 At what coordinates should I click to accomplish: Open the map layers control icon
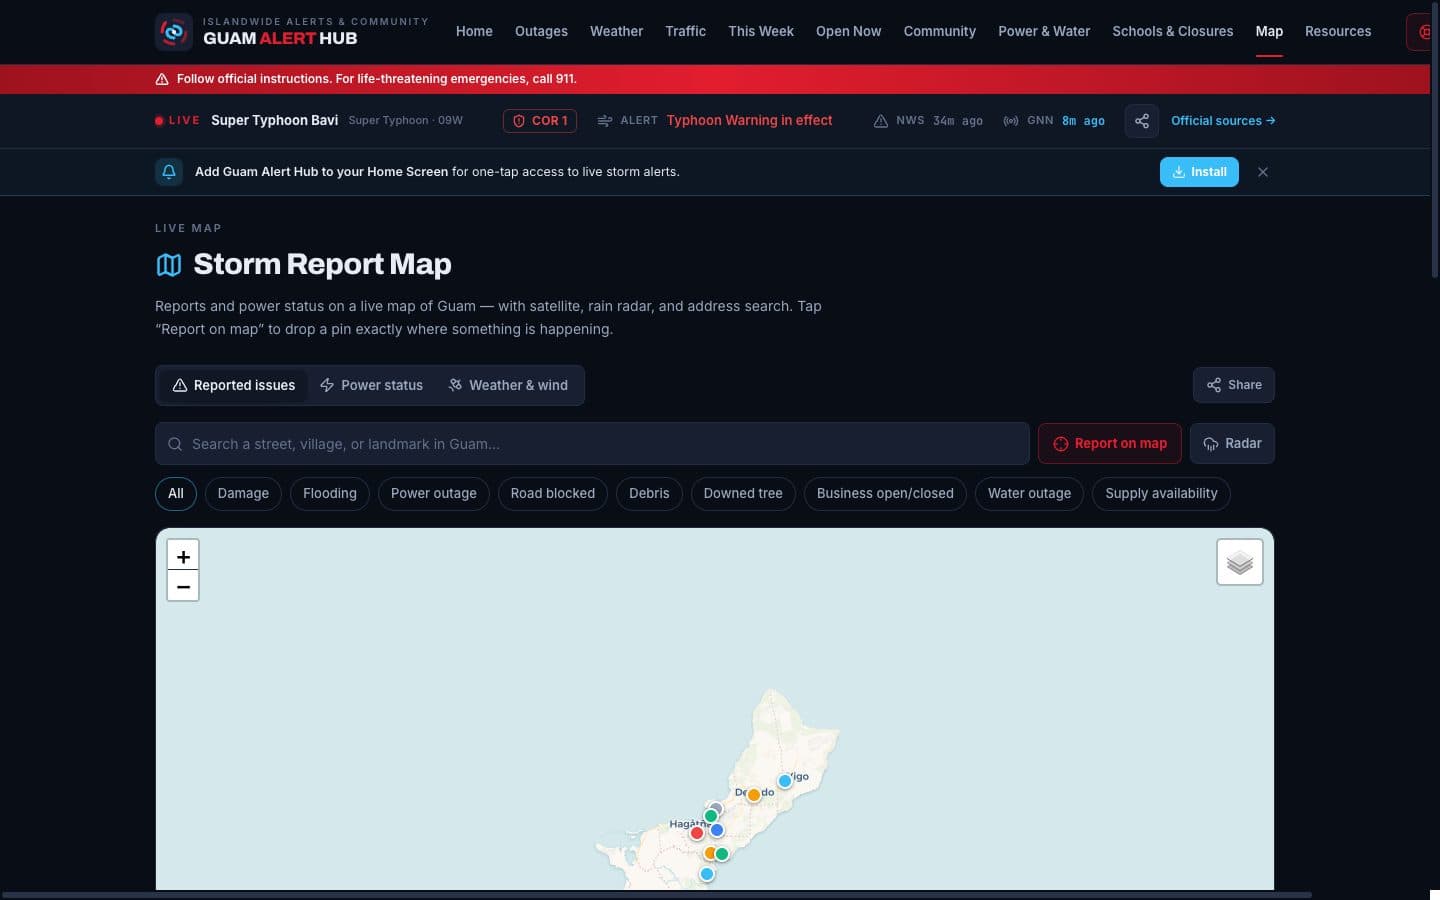coord(1240,562)
